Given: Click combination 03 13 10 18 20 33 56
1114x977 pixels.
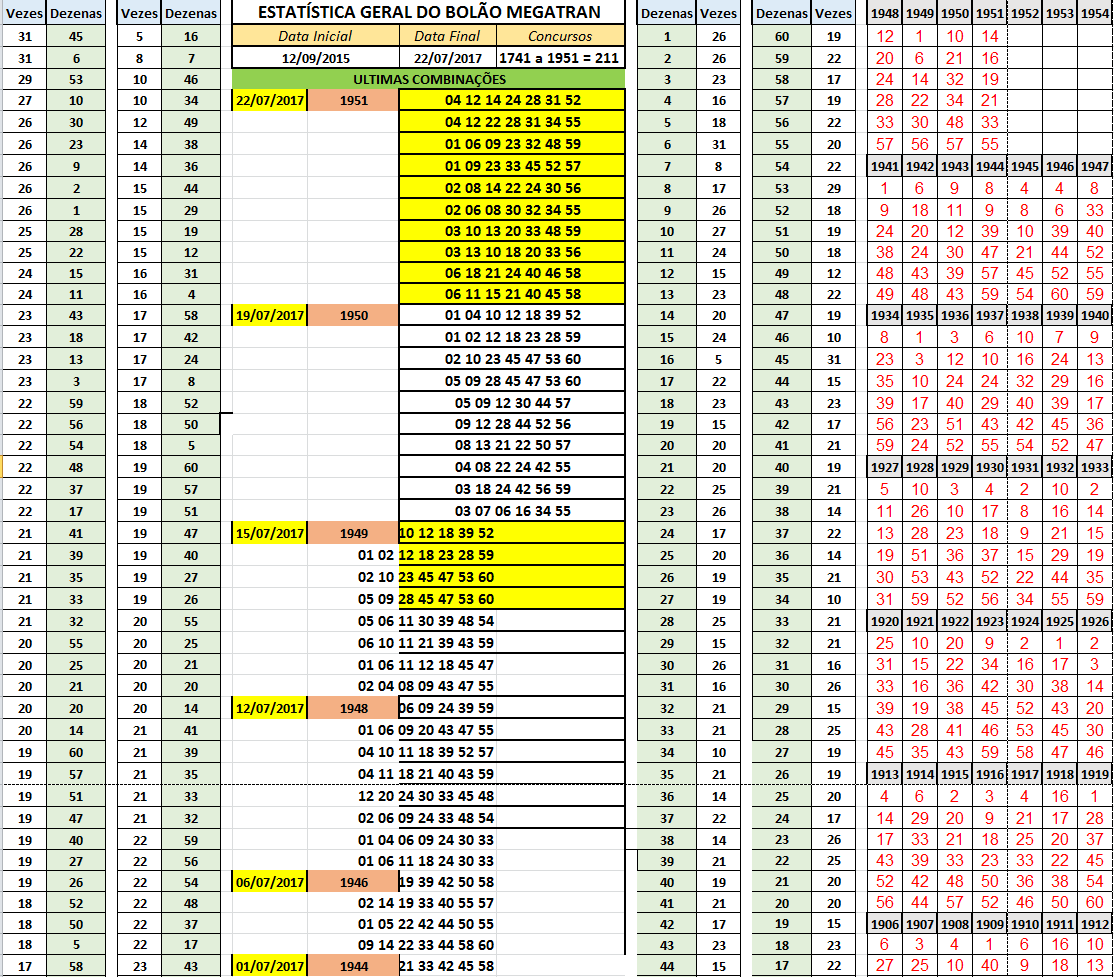Looking at the screenshot, I should (513, 252).
